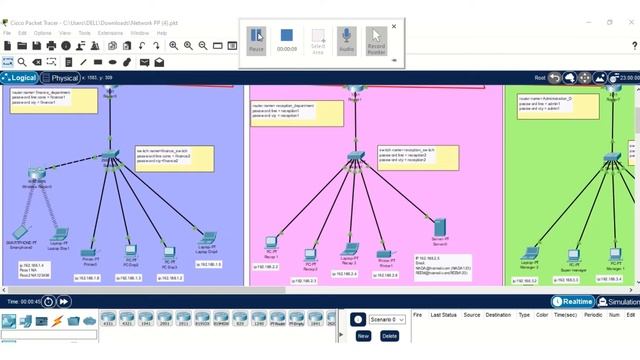Select the Draw Freeform tool

point(127,62)
